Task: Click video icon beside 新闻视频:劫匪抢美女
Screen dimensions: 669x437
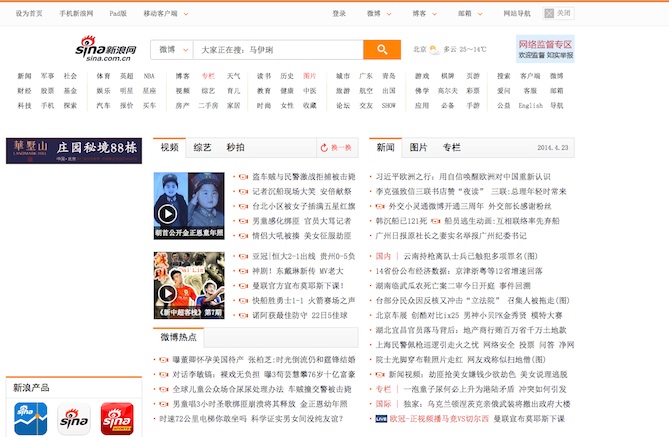Action: [x=380, y=375]
